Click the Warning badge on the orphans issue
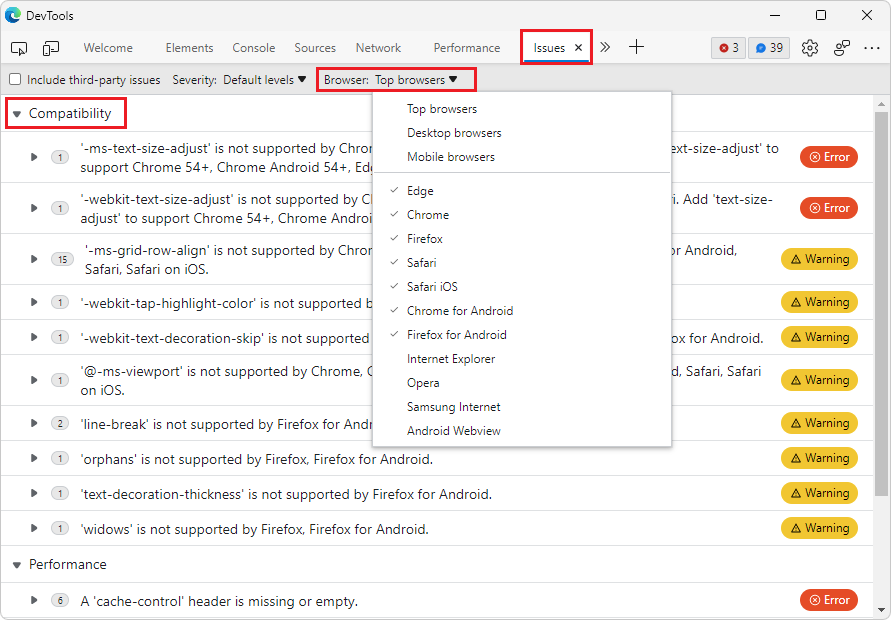The image size is (891, 620). point(819,457)
